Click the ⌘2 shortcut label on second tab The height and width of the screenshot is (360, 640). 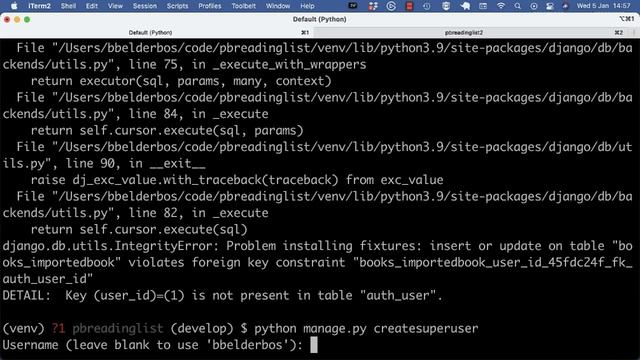[618, 32]
